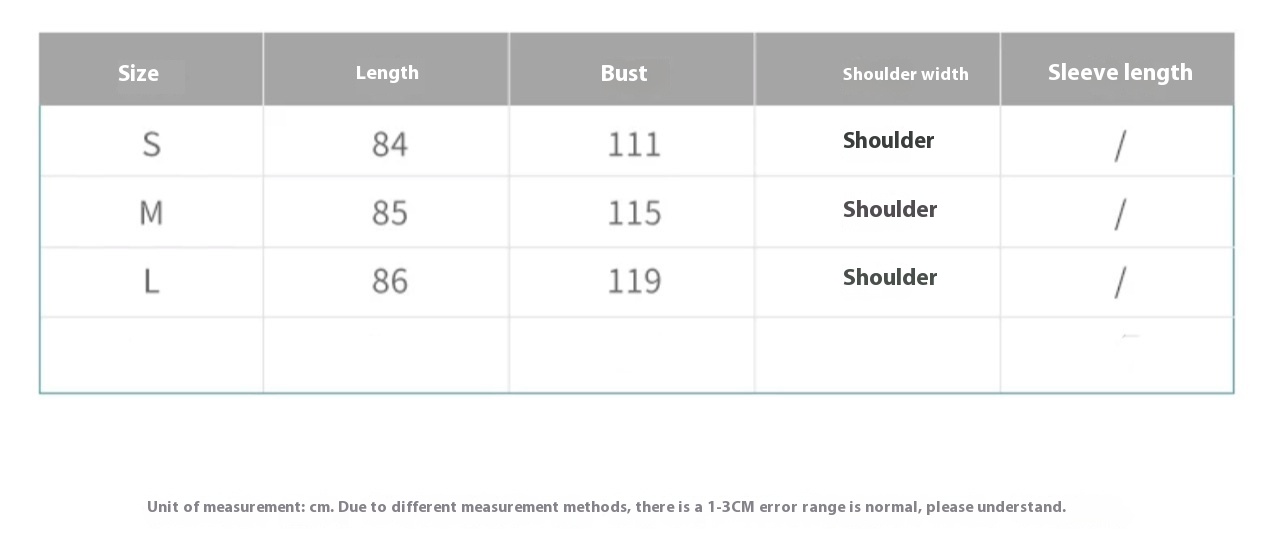Click the sleeve length slash in L row
Image resolution: width=1280 pixels, height=542 pixels.
[x=1120, y=283]
